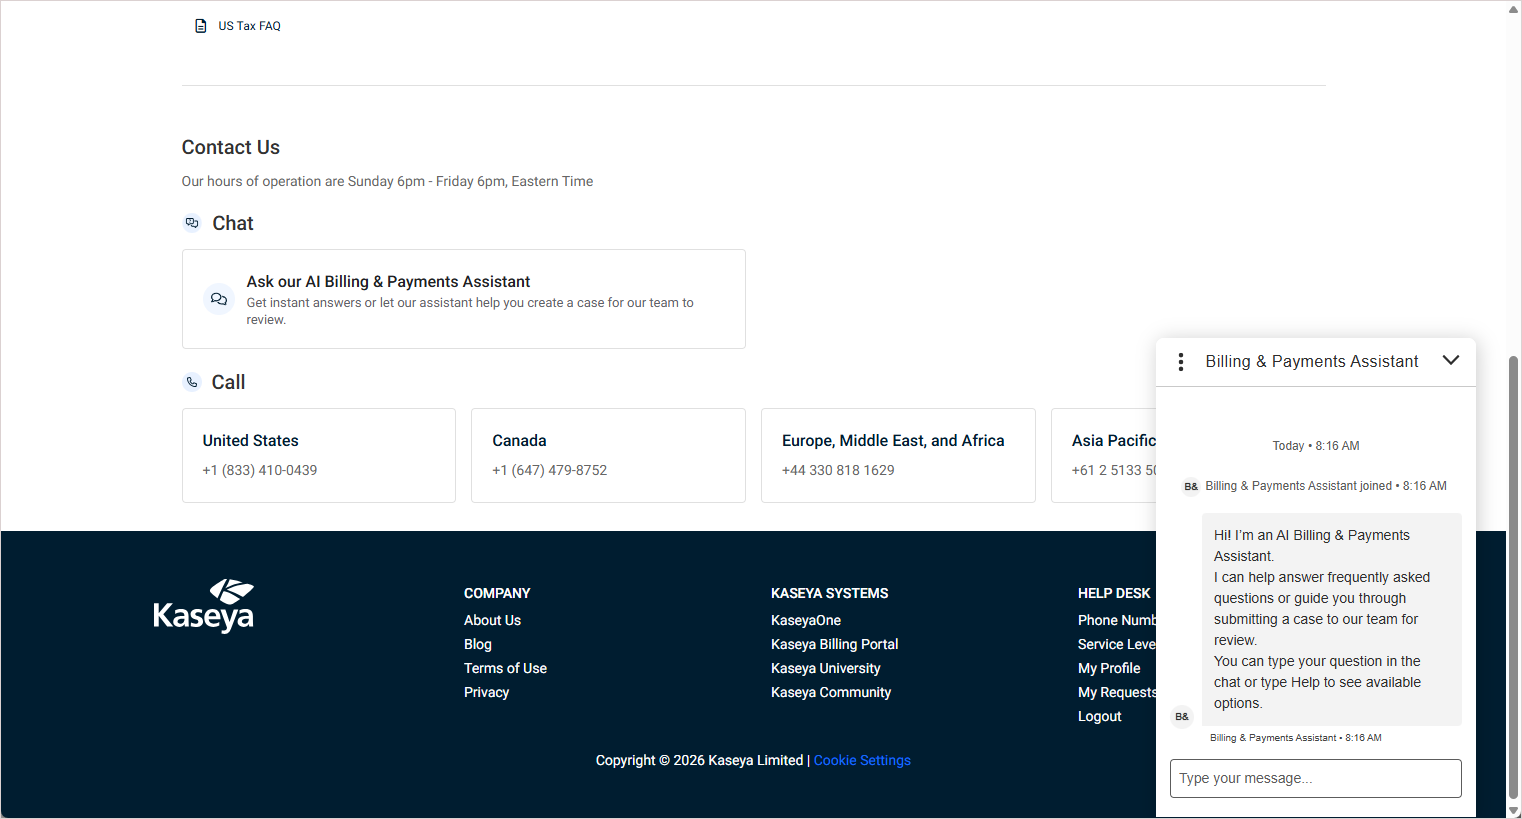The image size is (1522, 819).
Task: Click the chat bubble icon beside Chat heading
Action: 192,223
